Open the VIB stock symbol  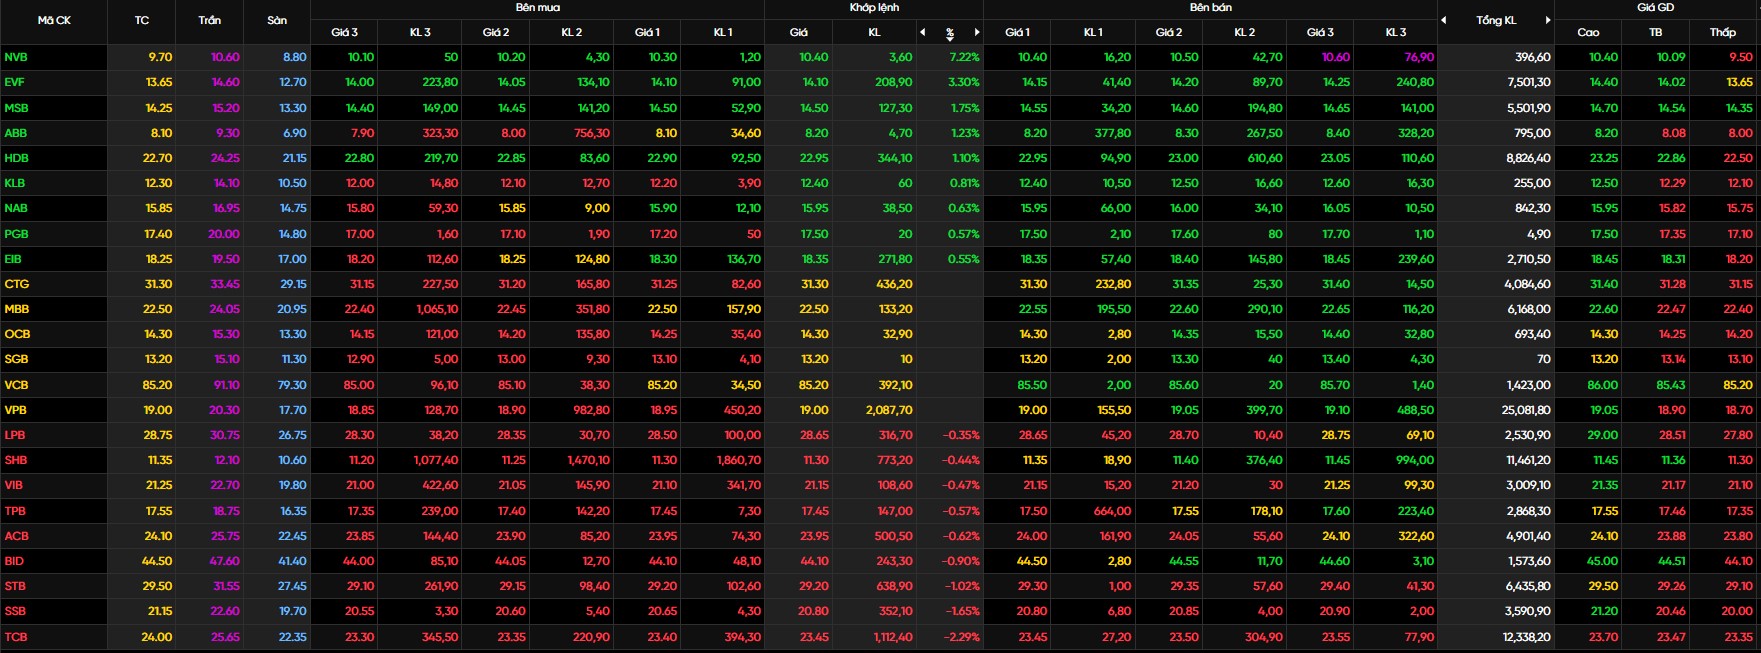pos(14,485)
